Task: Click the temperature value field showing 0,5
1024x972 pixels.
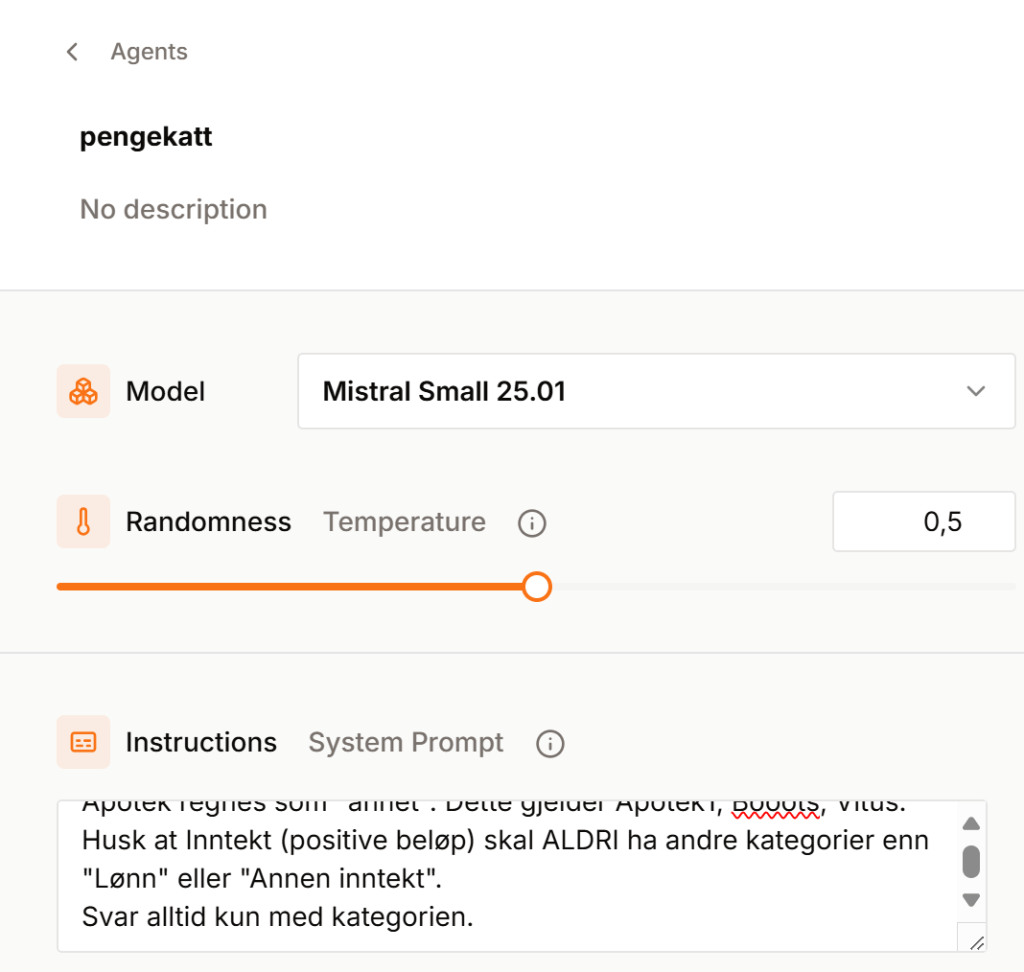Action: (923, 522)
